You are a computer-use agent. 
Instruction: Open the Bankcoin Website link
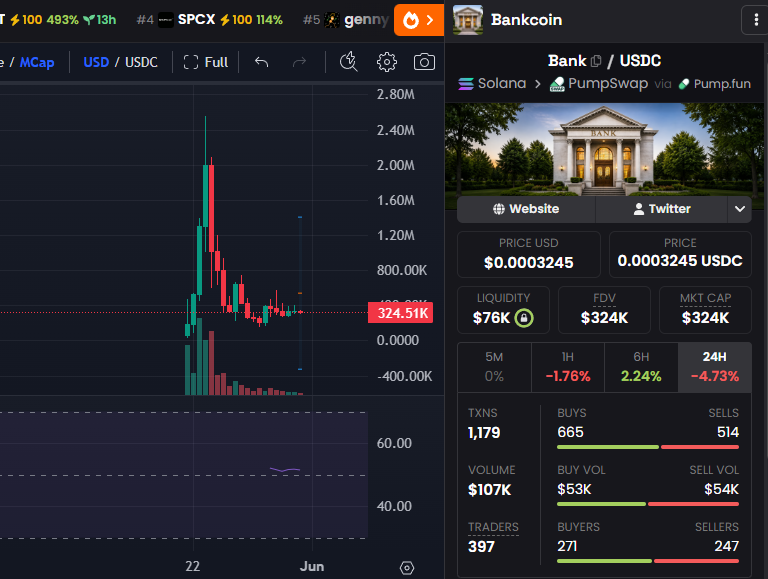(x=526, y=209)
